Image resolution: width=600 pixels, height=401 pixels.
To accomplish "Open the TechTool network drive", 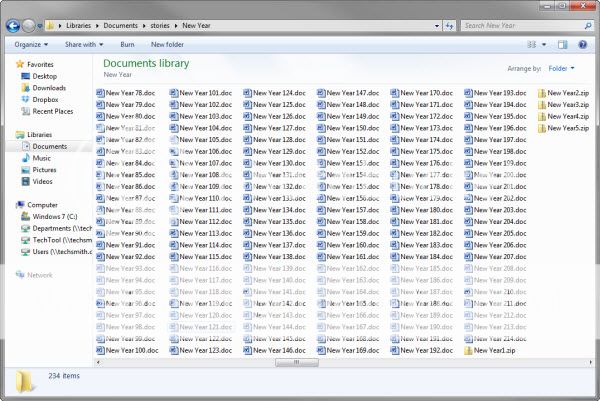I will (62, 240).
